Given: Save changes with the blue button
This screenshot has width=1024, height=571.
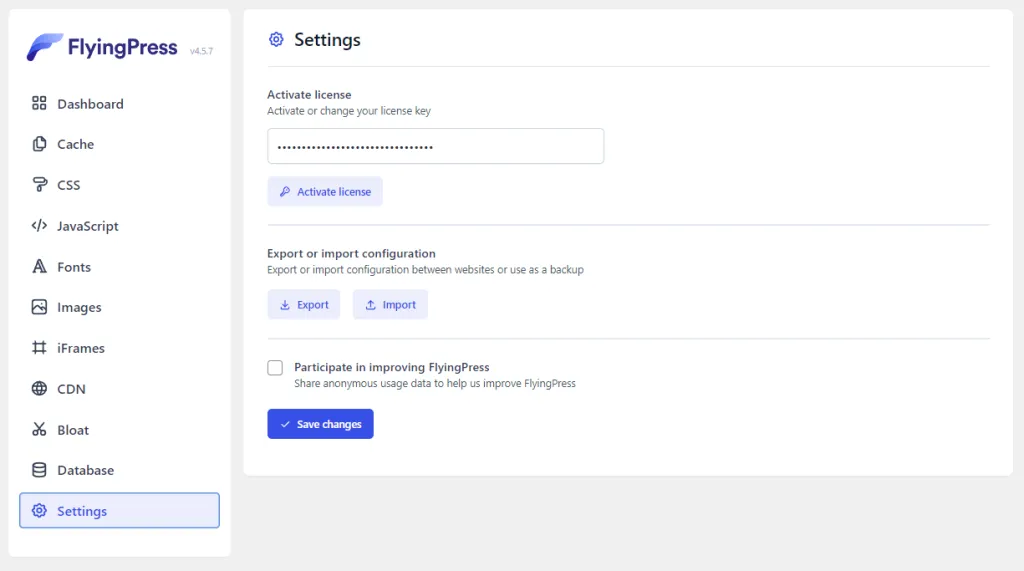Looking at the screenshot, I should point(320,424).
